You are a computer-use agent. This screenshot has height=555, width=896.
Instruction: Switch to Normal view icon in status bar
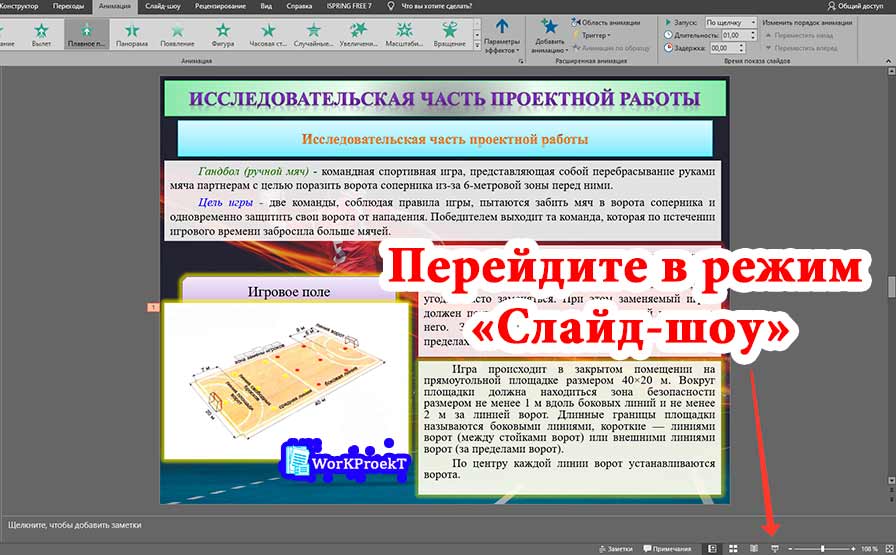(712, 549)
